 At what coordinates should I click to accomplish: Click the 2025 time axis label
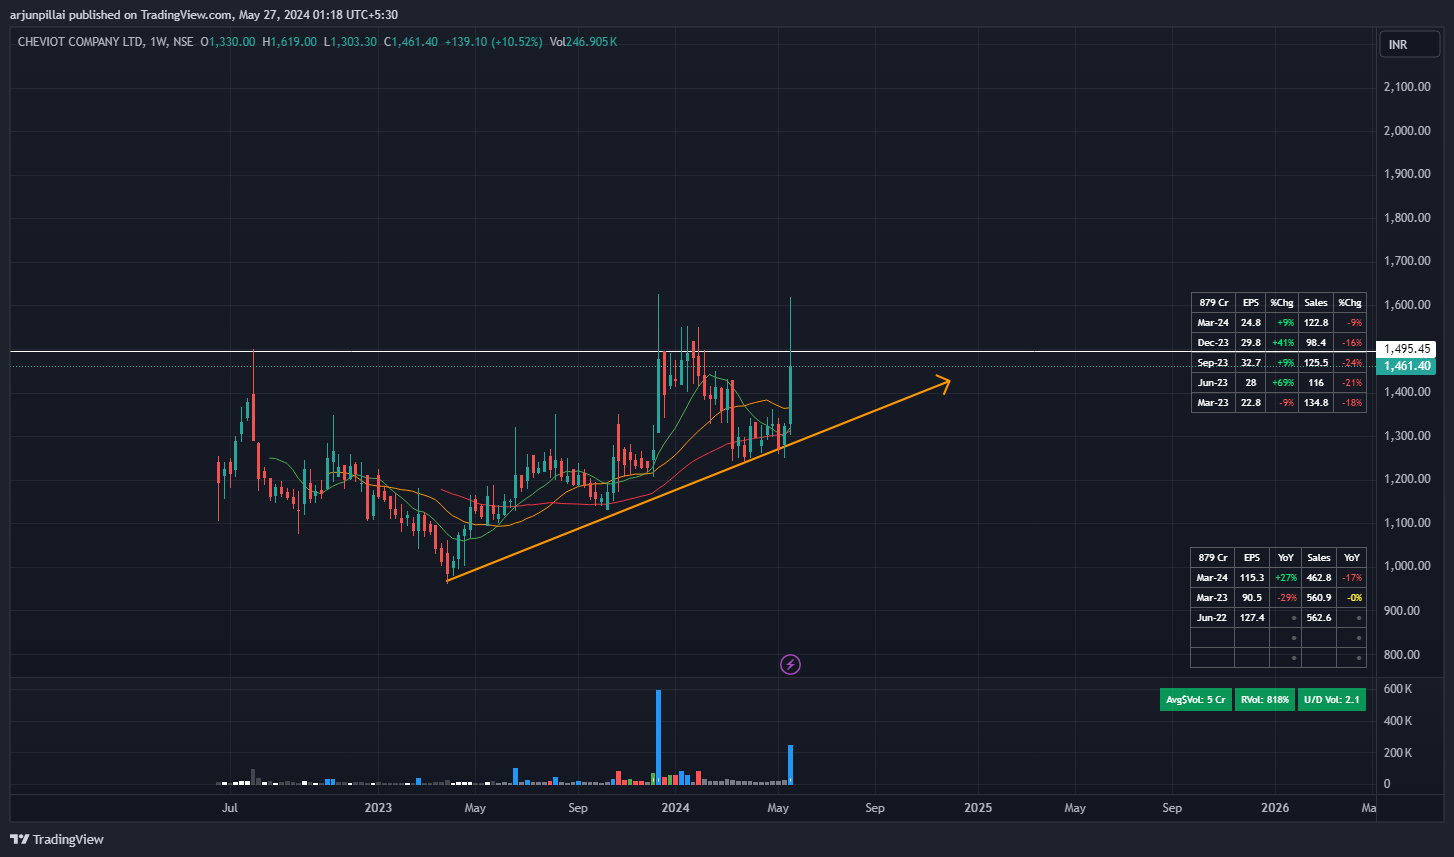(x=978, y=808)
